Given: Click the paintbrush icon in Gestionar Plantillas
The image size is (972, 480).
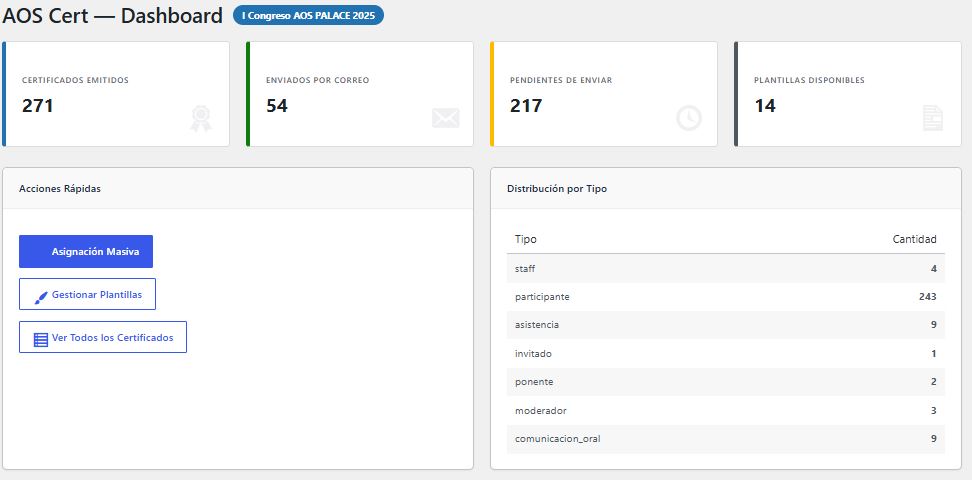Looking at the screenshot, I should click(41, 298).
